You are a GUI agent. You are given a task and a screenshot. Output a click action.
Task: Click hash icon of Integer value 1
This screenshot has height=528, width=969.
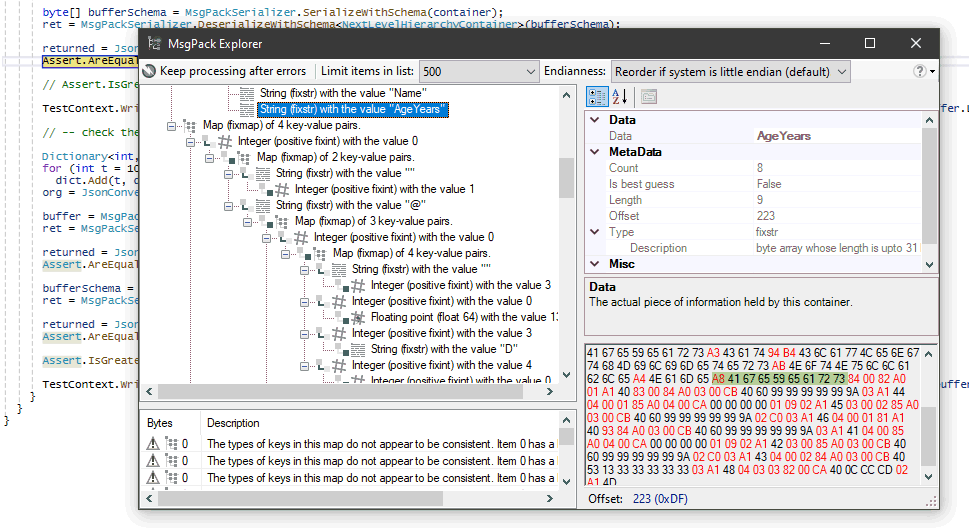coord(282,190)
